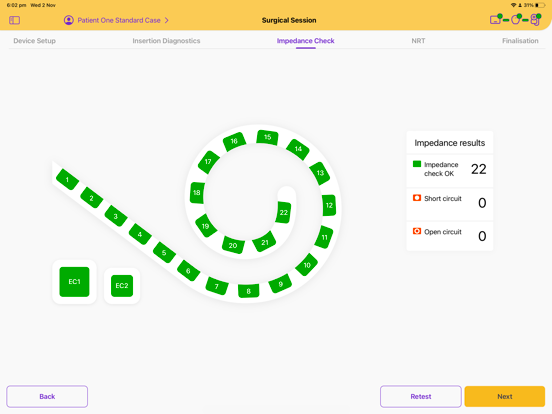Go Back to the previous step
Image resolution: width=552 pixels, height=414 pixels.
[x=47, y=396]
